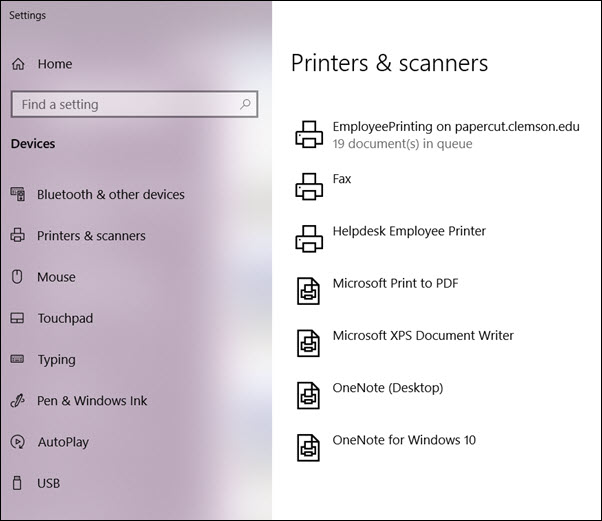Click the EmployeePrinting printer icon

[309, 134]
